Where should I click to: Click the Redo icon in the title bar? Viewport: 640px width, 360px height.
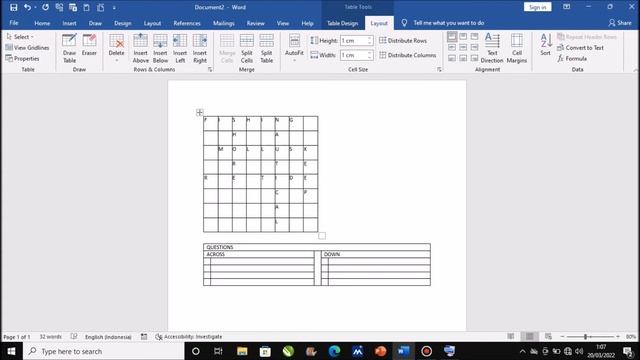pyautogui.click(x=45, y=7)
